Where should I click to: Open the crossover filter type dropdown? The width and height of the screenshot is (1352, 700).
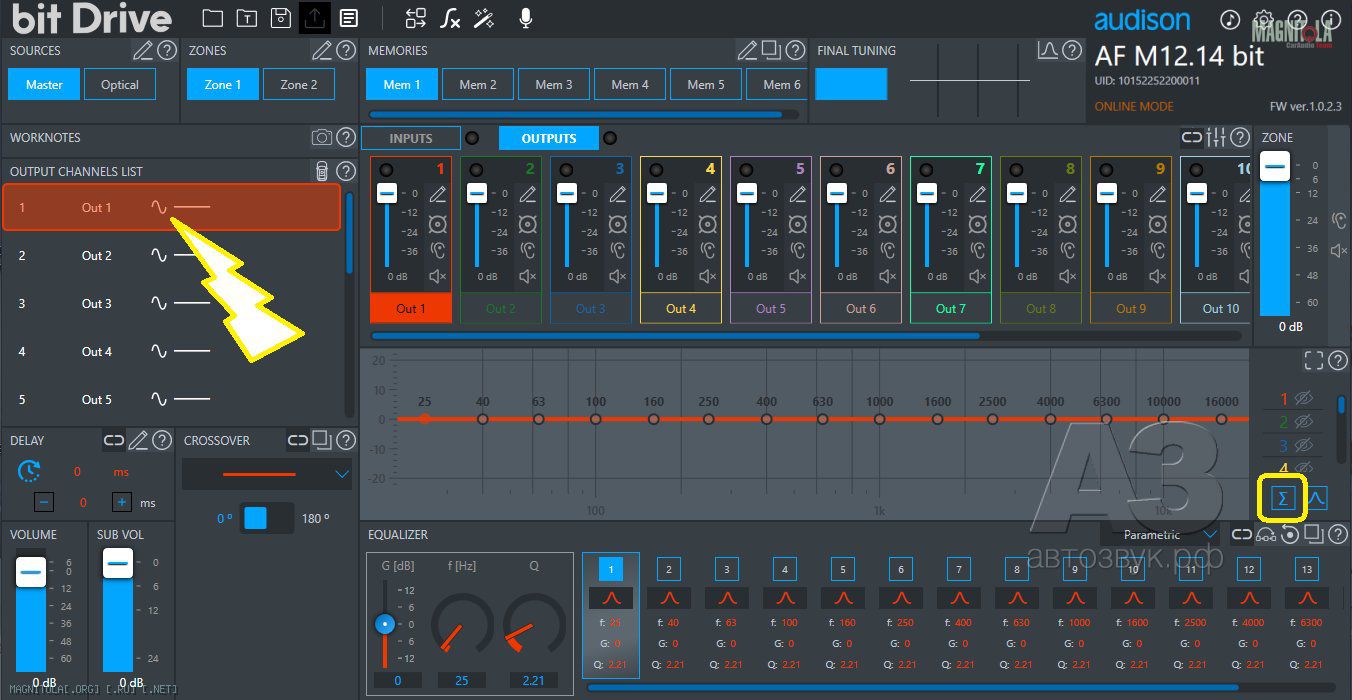pos(267,474)
